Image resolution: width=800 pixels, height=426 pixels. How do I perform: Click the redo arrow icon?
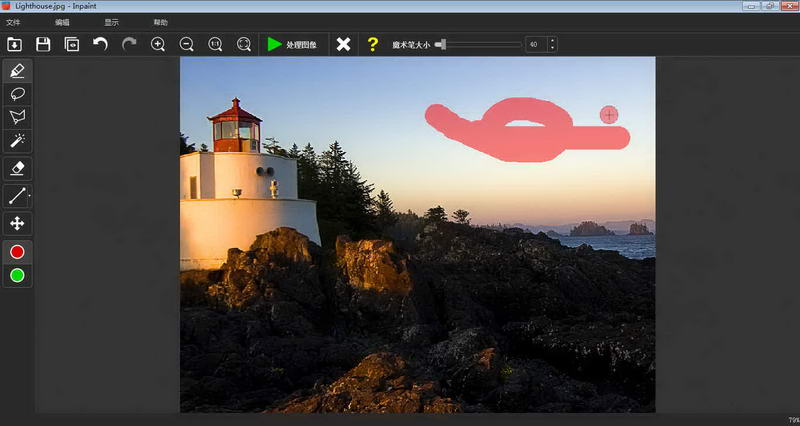point(129,44)
